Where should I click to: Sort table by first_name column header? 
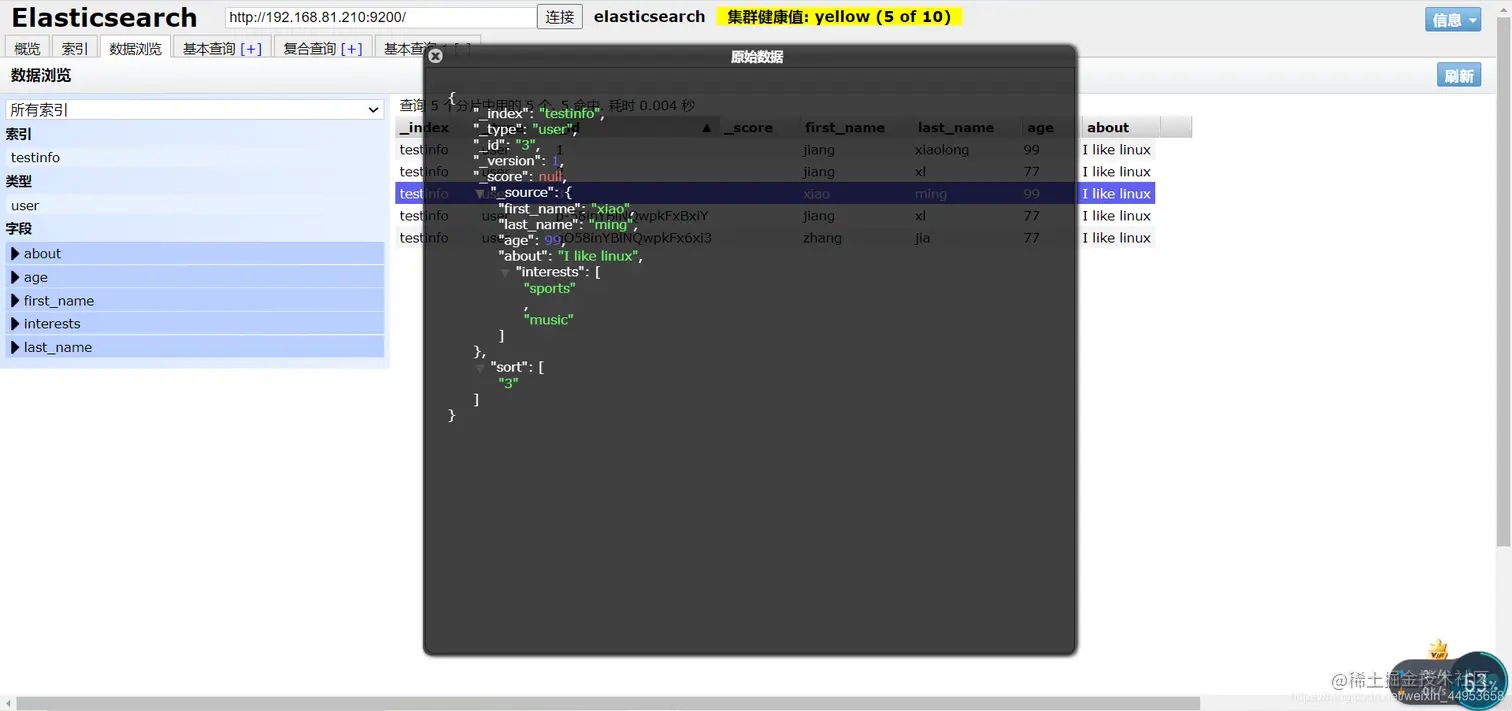pos(845,127)
